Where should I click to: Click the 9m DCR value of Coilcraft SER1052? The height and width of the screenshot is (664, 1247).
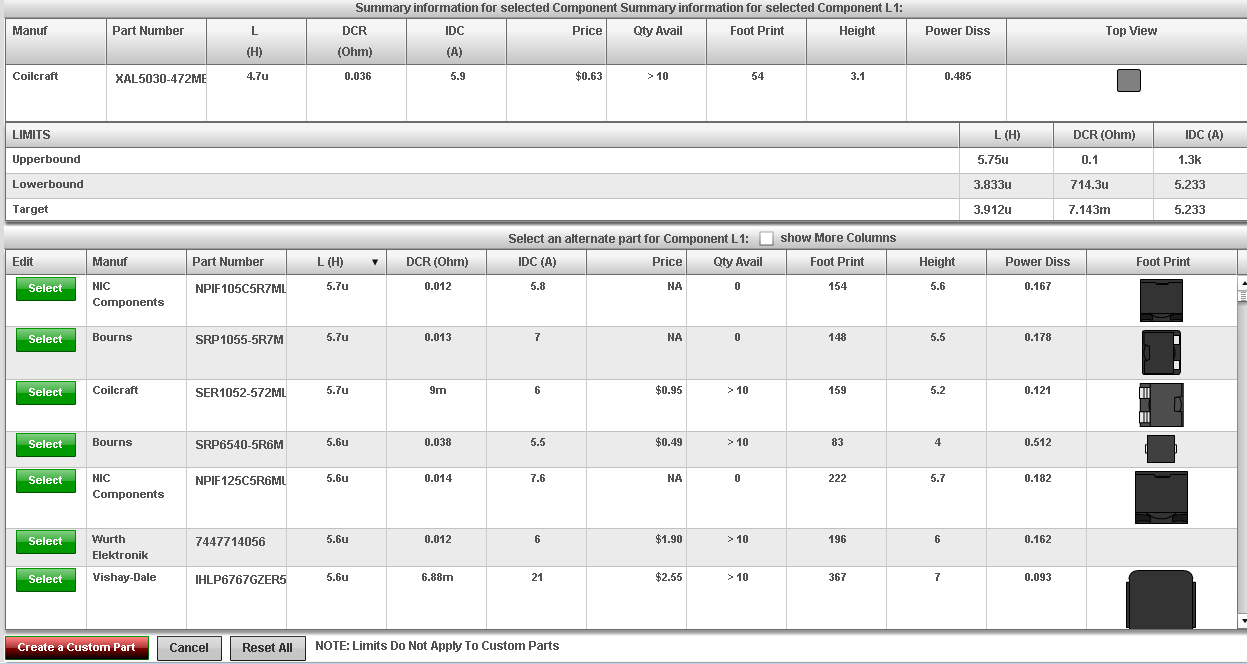pos(437,390)
